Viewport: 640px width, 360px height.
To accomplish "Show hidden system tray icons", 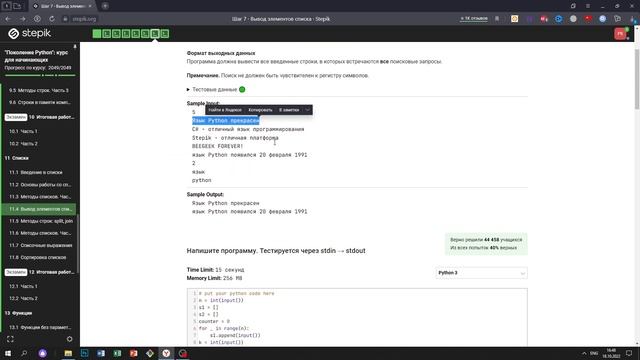I will (x=584, y=353).
